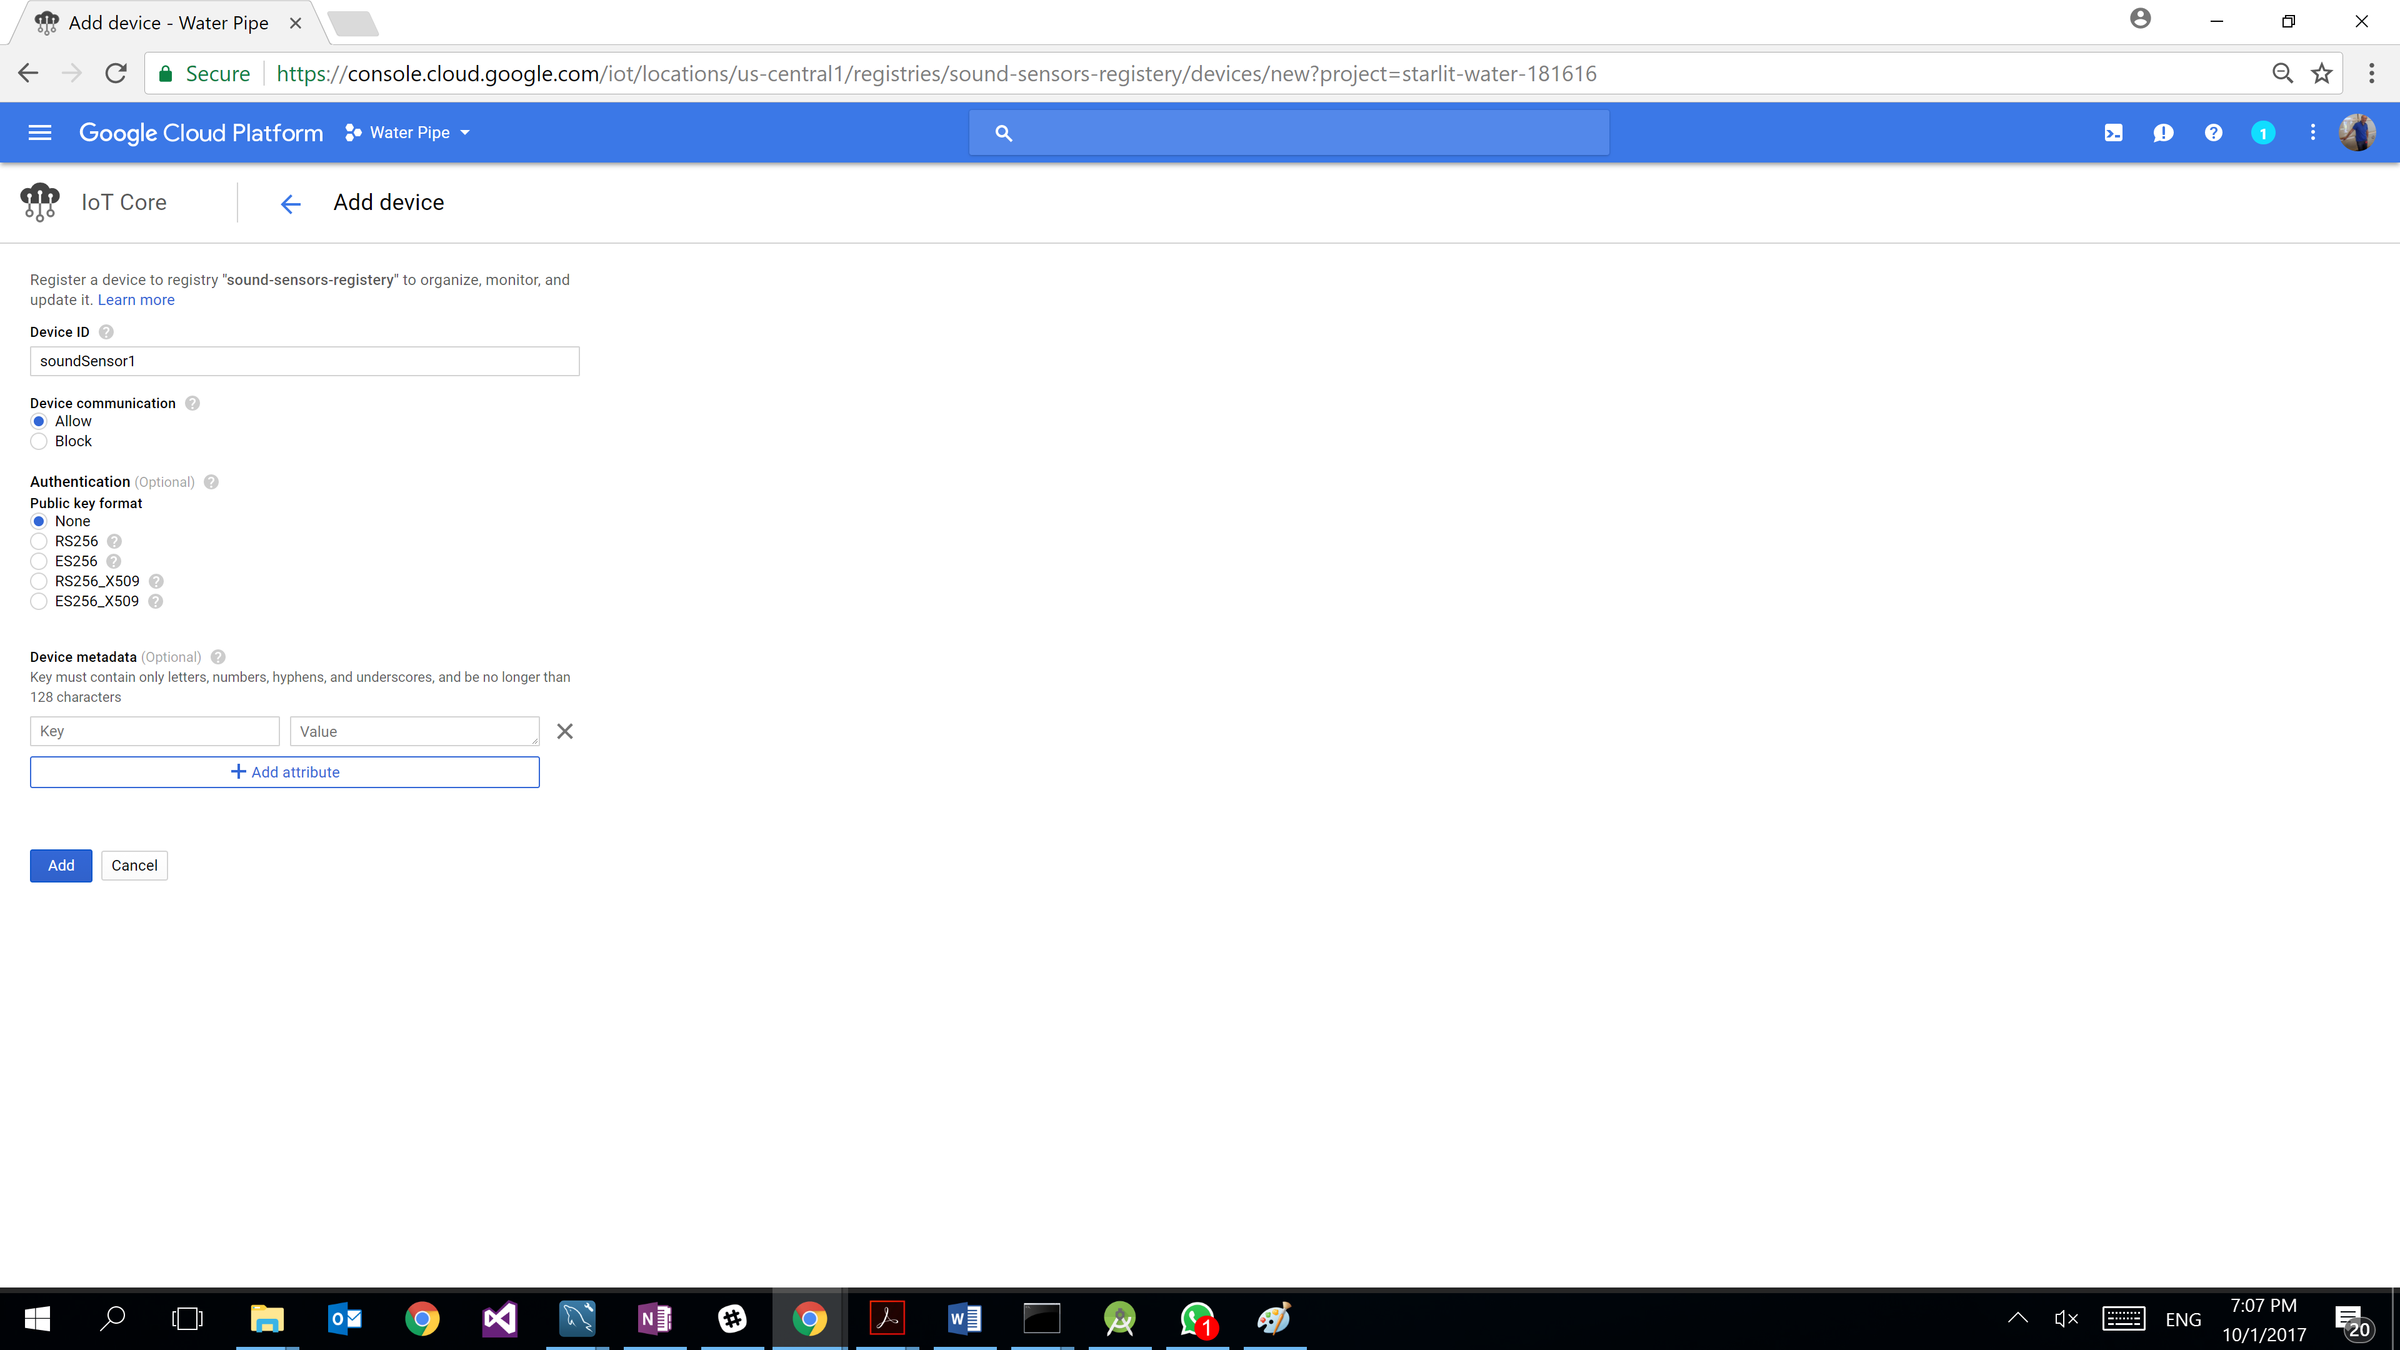Viewport: 2400px width, 1350px height.
Task: Select ES256_X509 public key format
Action: click(x=39, y=601)
